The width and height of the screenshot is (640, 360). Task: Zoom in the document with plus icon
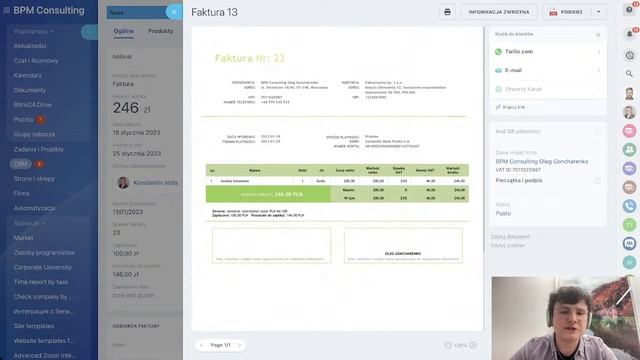click(x=473, y=345)
